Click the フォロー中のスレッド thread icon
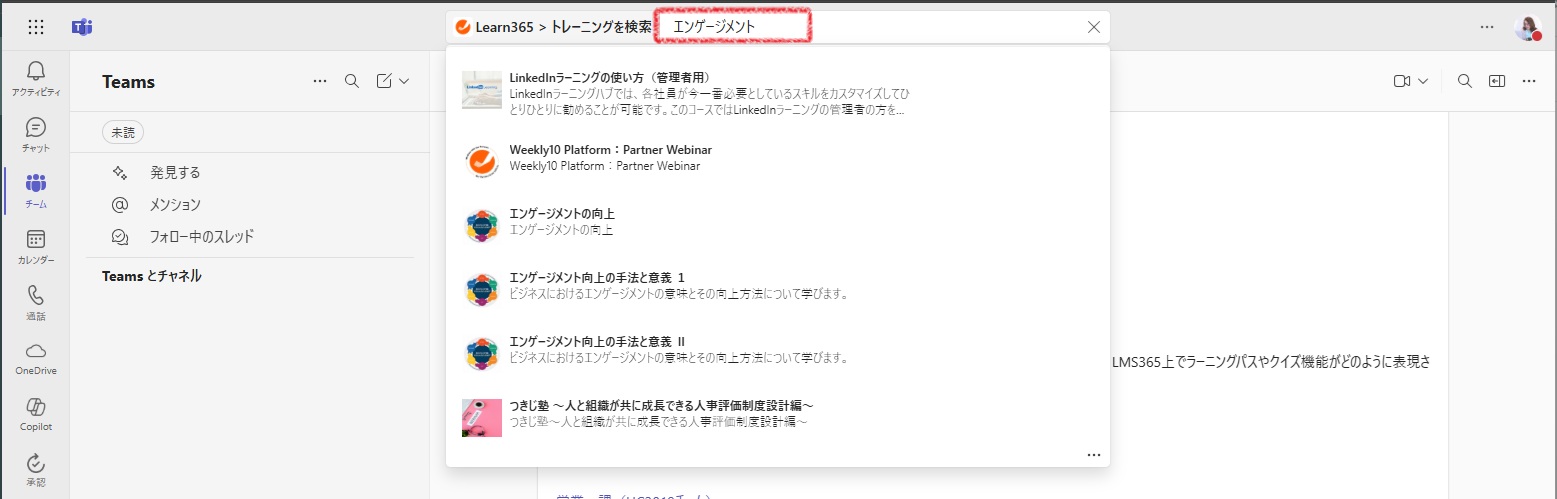 point(120,237)
